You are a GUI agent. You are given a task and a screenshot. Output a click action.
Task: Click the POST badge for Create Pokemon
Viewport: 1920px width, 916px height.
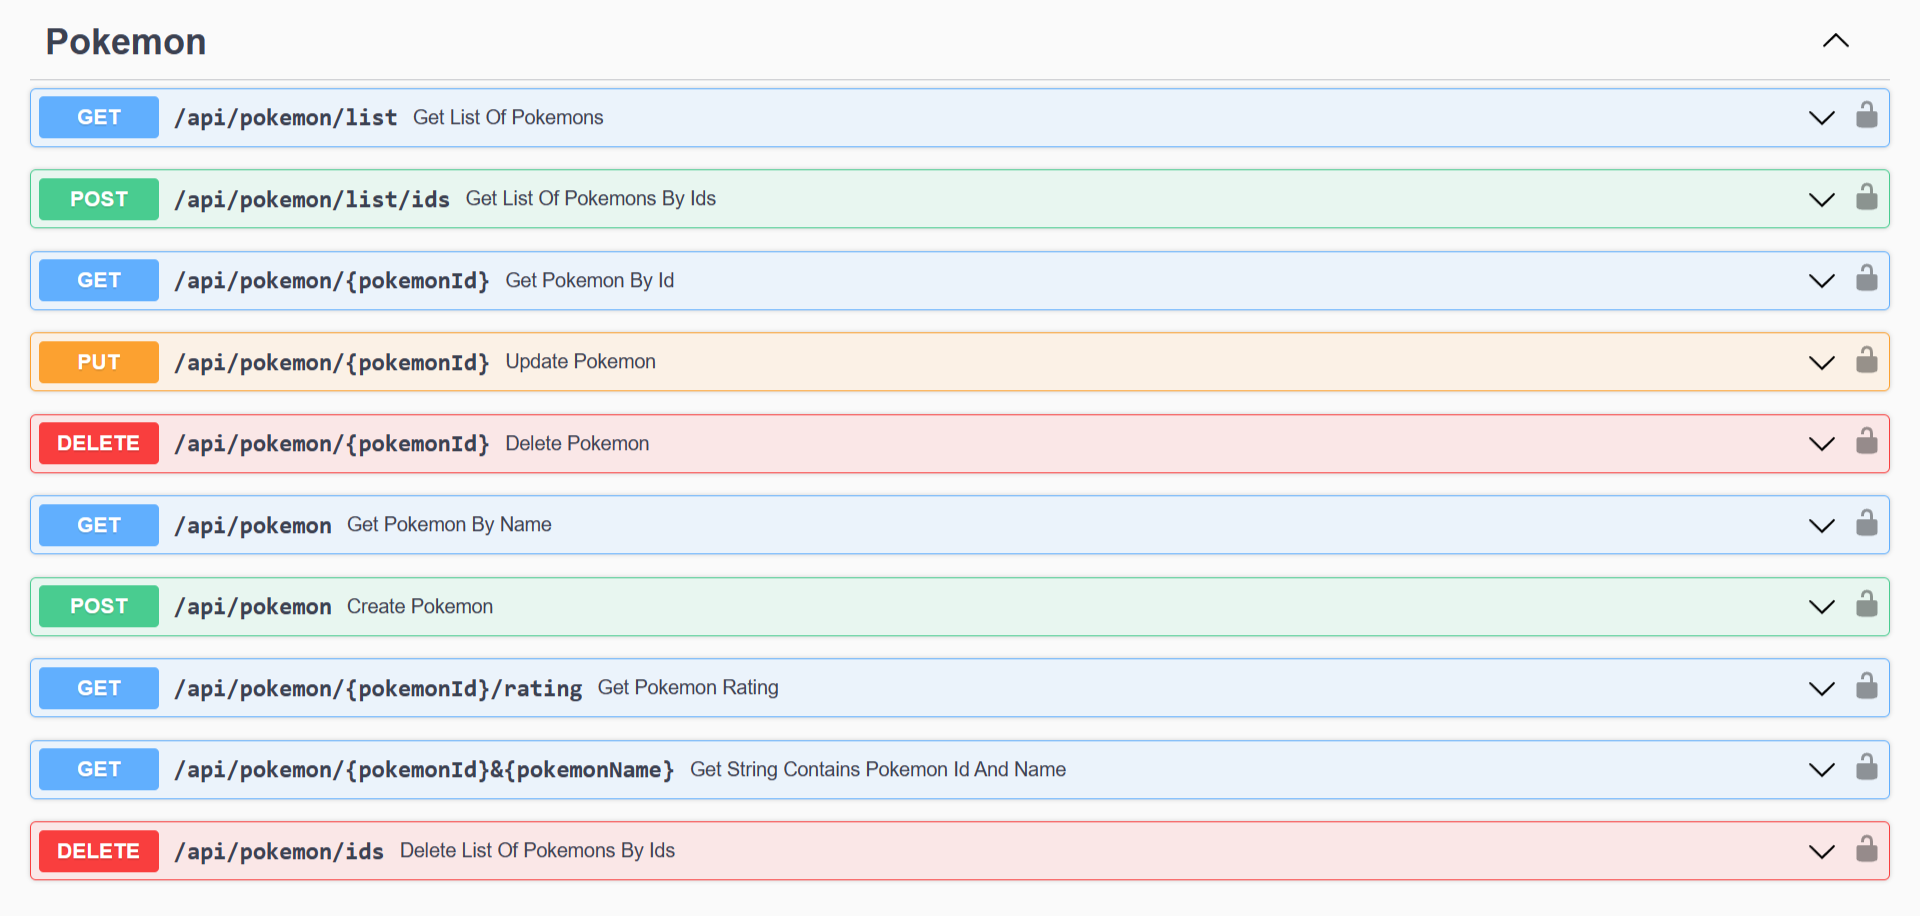point(98,606)
